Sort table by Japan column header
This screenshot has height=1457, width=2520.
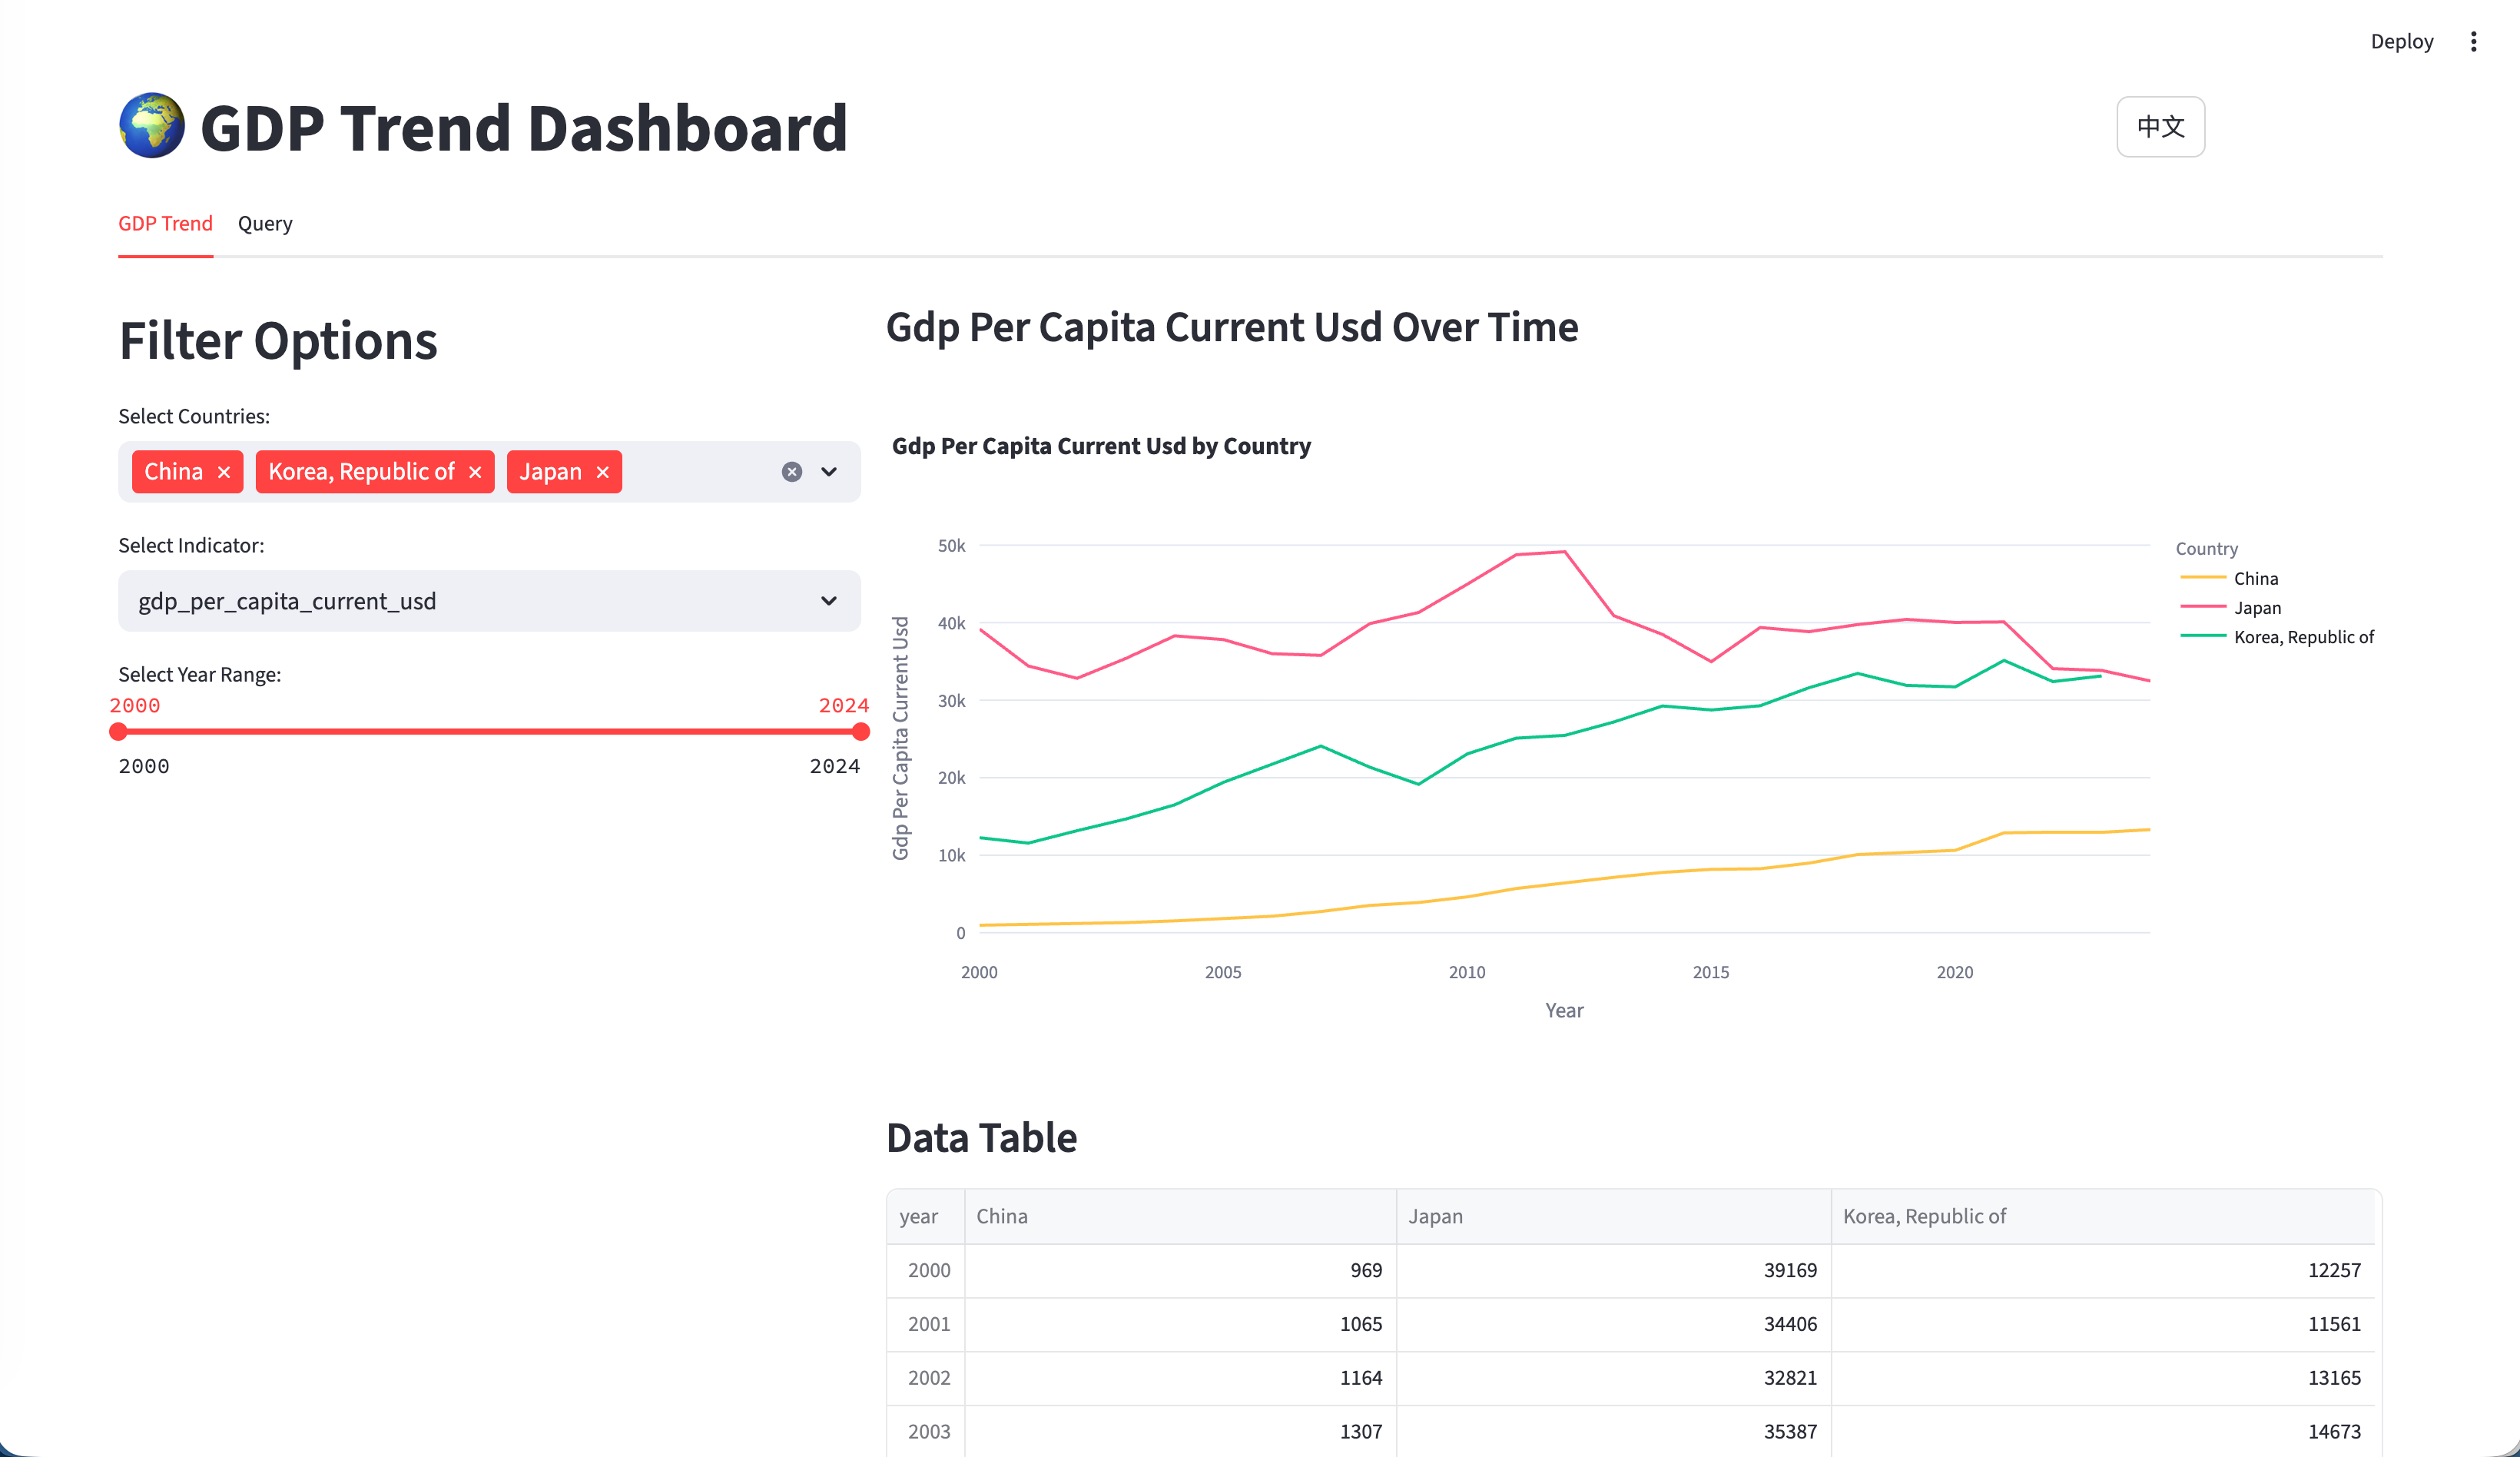tap(1436, 1216)
